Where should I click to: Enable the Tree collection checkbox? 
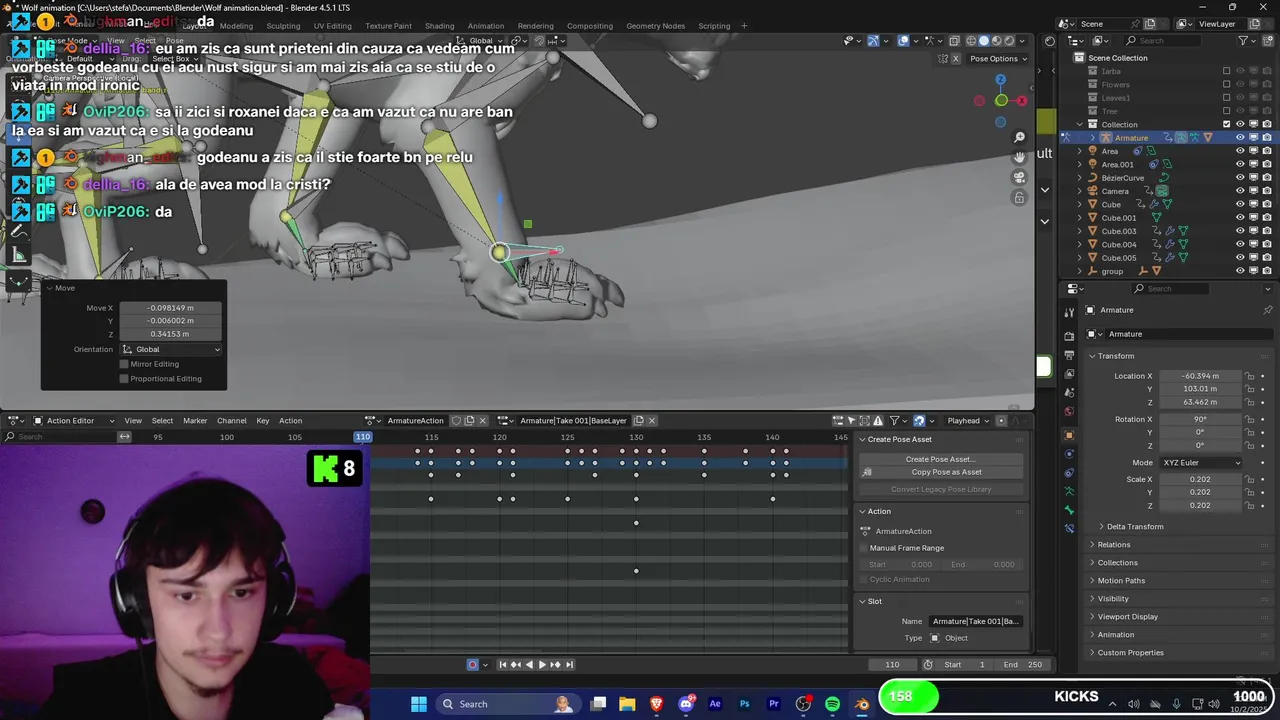(x=1227, y=111)
